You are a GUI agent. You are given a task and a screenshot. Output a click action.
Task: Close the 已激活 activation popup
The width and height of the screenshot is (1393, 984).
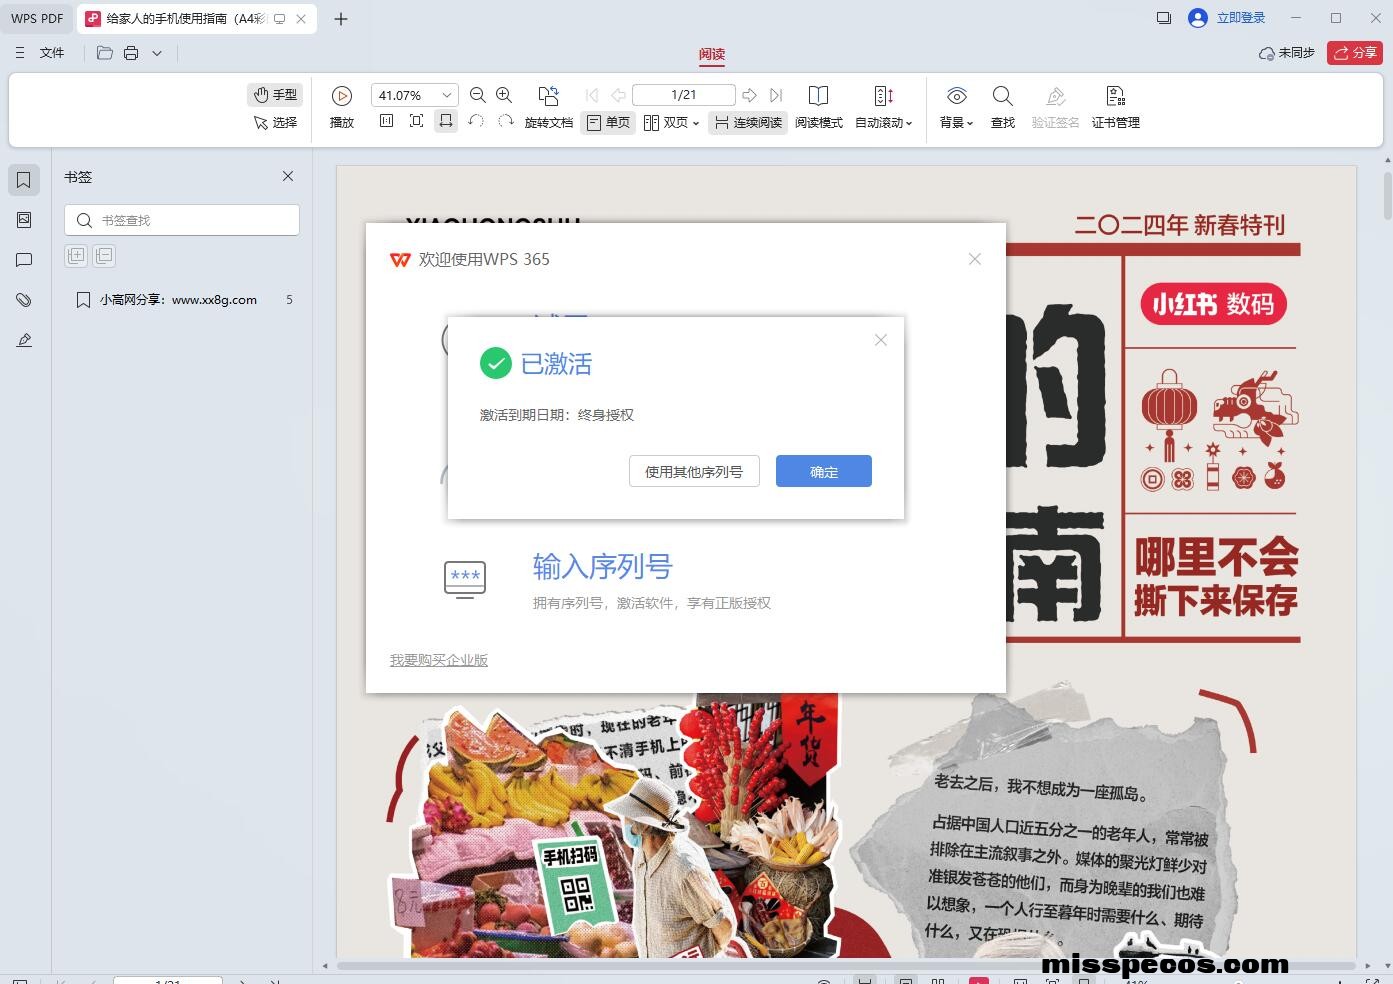click(880, 340)
